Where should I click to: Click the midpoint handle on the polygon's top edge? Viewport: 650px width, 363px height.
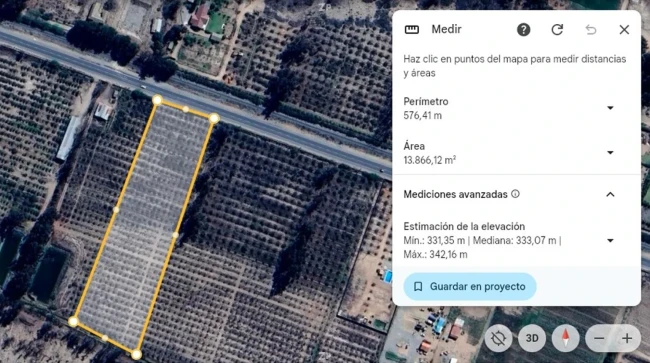pyautogui.click(x=186, y=109)
